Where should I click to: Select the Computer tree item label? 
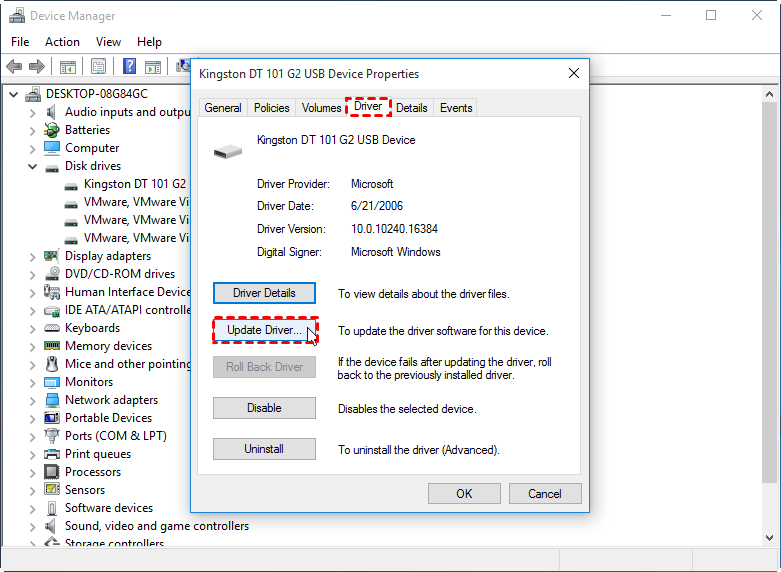point(92,148)
